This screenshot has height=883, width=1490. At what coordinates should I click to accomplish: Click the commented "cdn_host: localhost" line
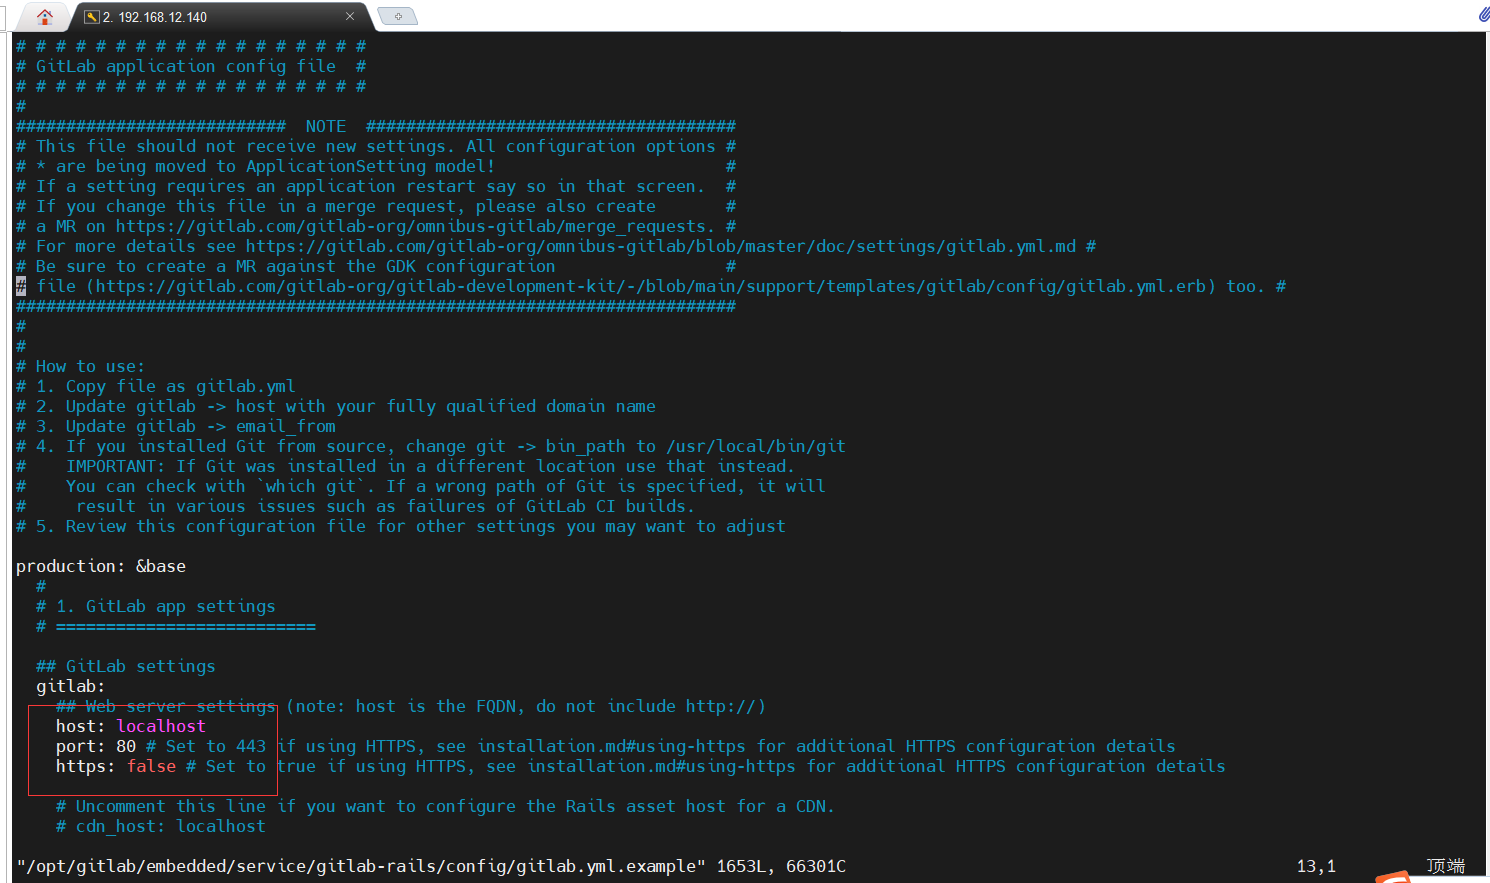click(x=170, y=826)
